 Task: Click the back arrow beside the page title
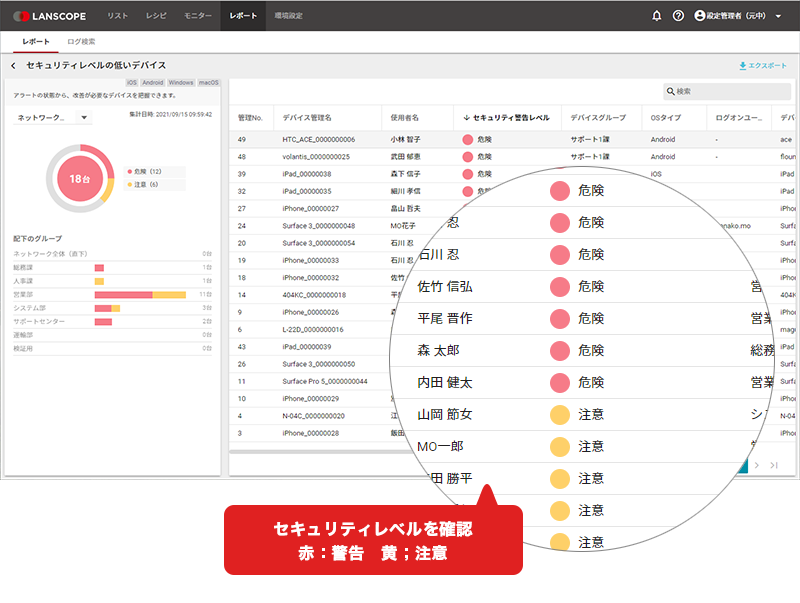tap(13, 66)
